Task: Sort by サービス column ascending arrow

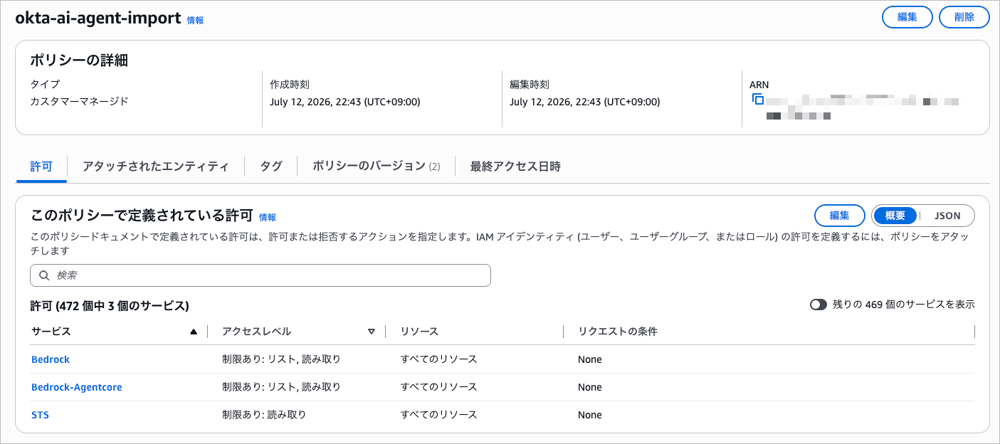Action: 193,332
